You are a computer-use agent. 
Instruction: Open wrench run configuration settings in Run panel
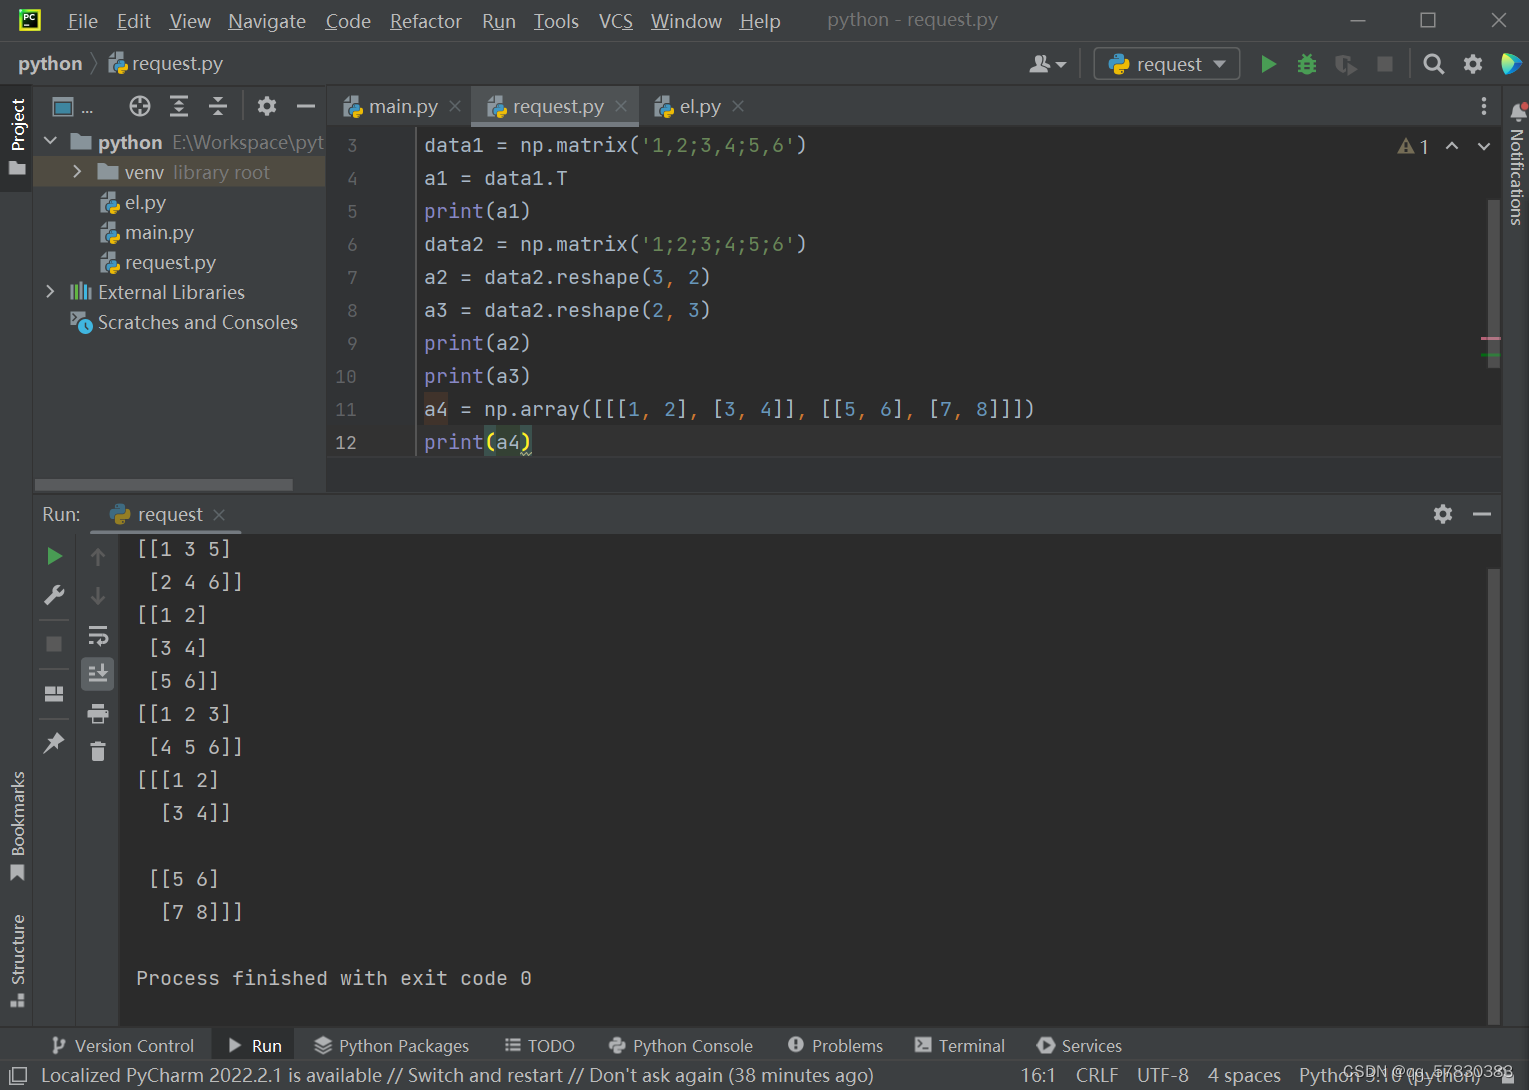54,595
